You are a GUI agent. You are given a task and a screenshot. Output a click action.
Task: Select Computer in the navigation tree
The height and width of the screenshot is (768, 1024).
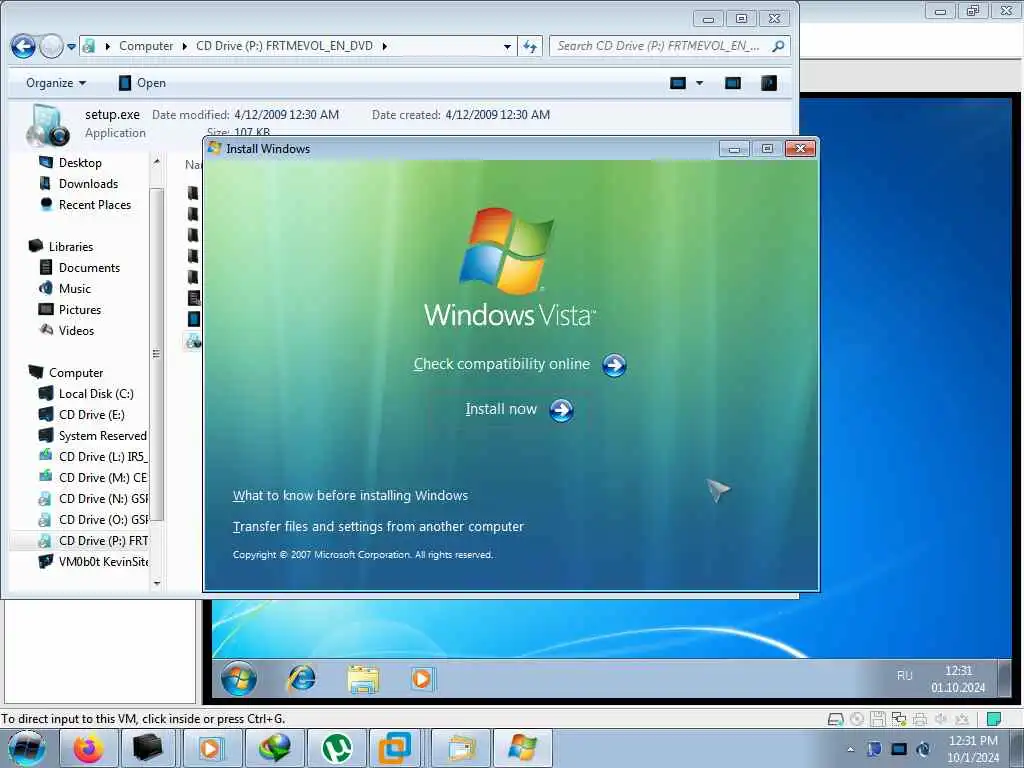pyautogui.click(x=65, y=372)
